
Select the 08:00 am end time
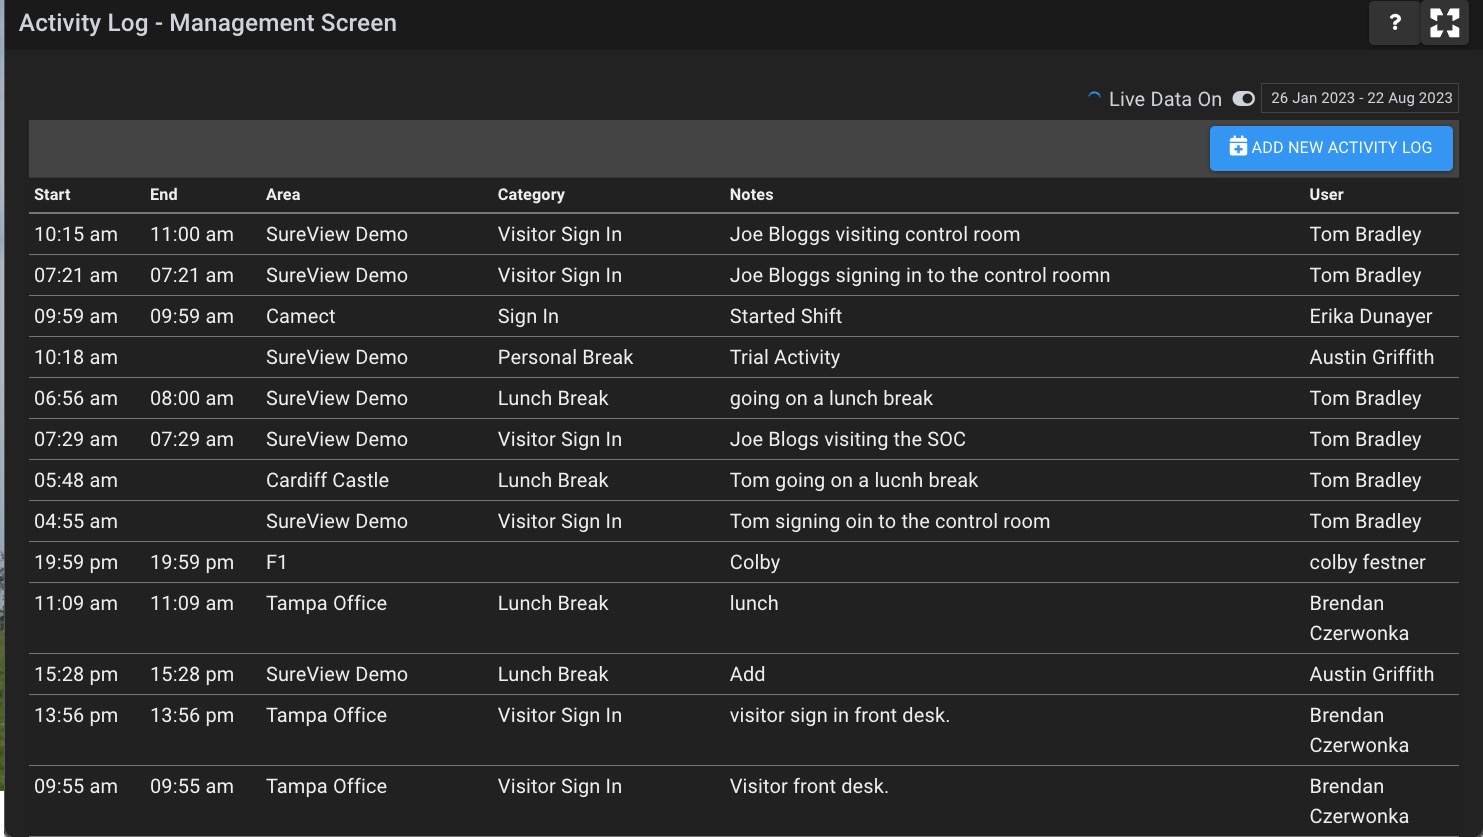click(x=192, y=398)
